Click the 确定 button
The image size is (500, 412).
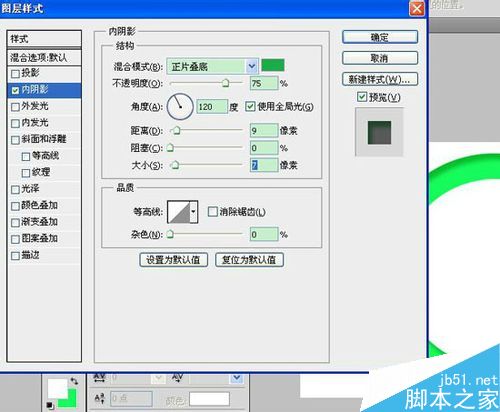pyautogui.click(x=380, y=37)
